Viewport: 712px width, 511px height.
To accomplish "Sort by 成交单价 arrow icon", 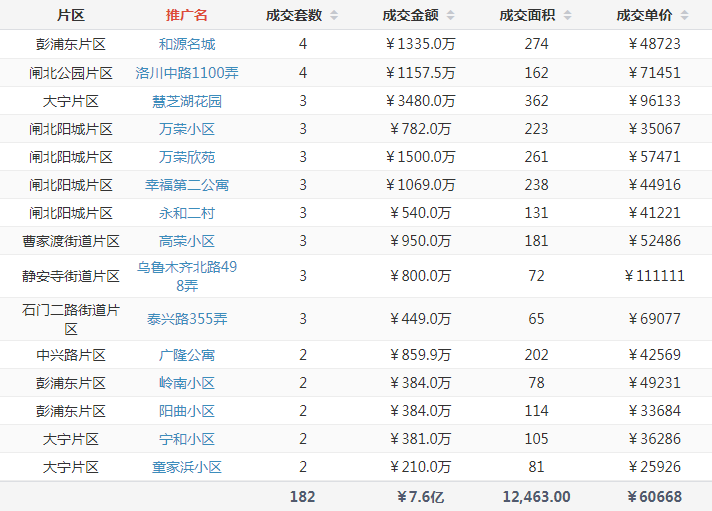I will tap(685, 15).
